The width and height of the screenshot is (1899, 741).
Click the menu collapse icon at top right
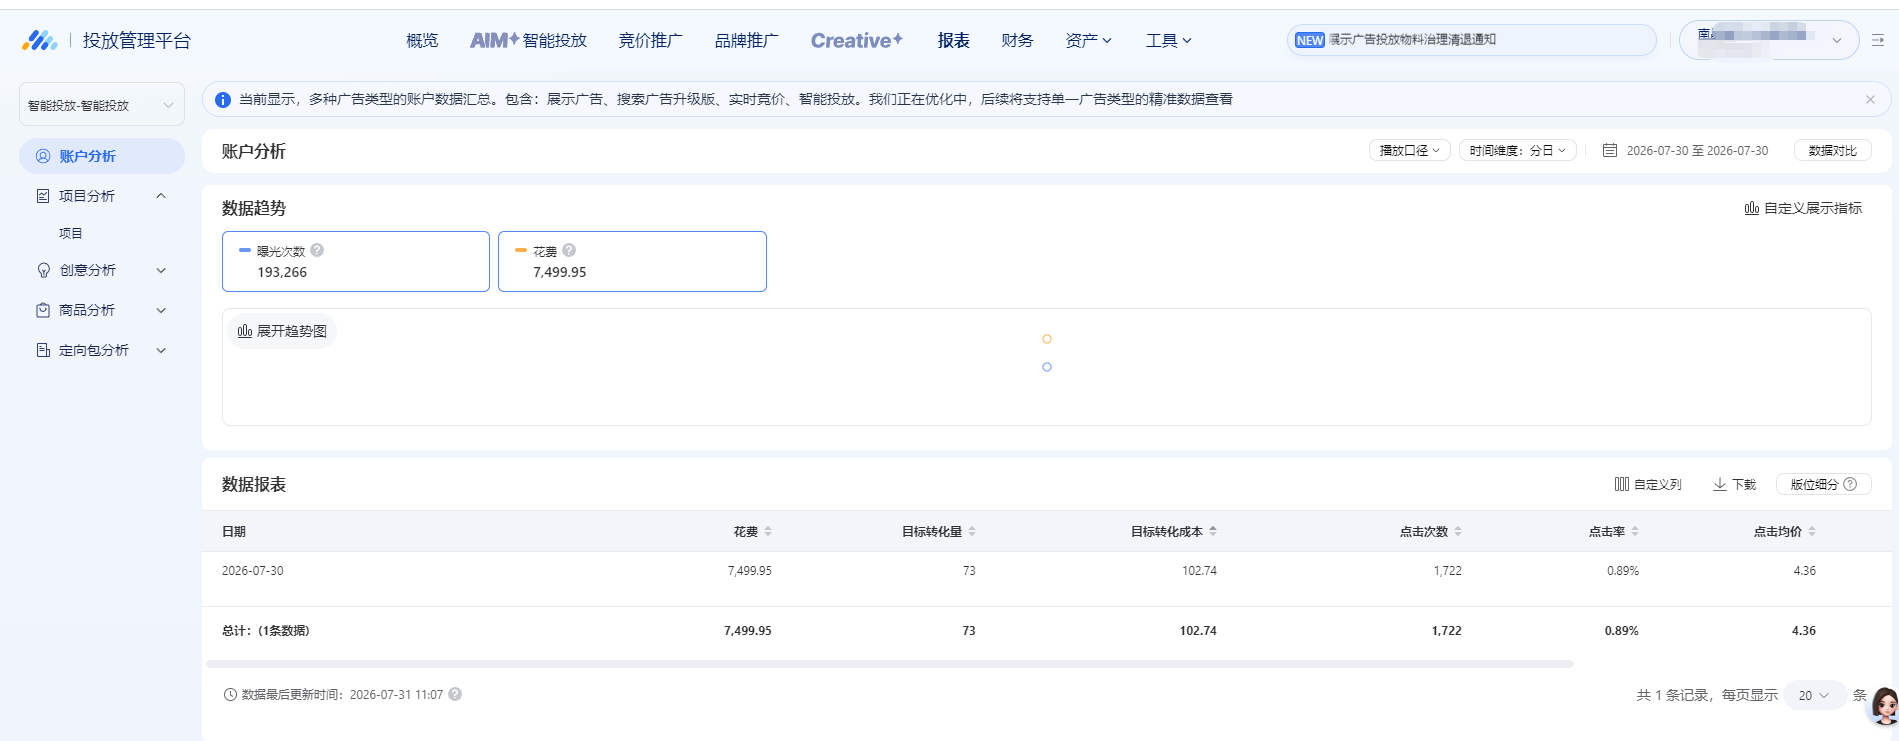1878,40
